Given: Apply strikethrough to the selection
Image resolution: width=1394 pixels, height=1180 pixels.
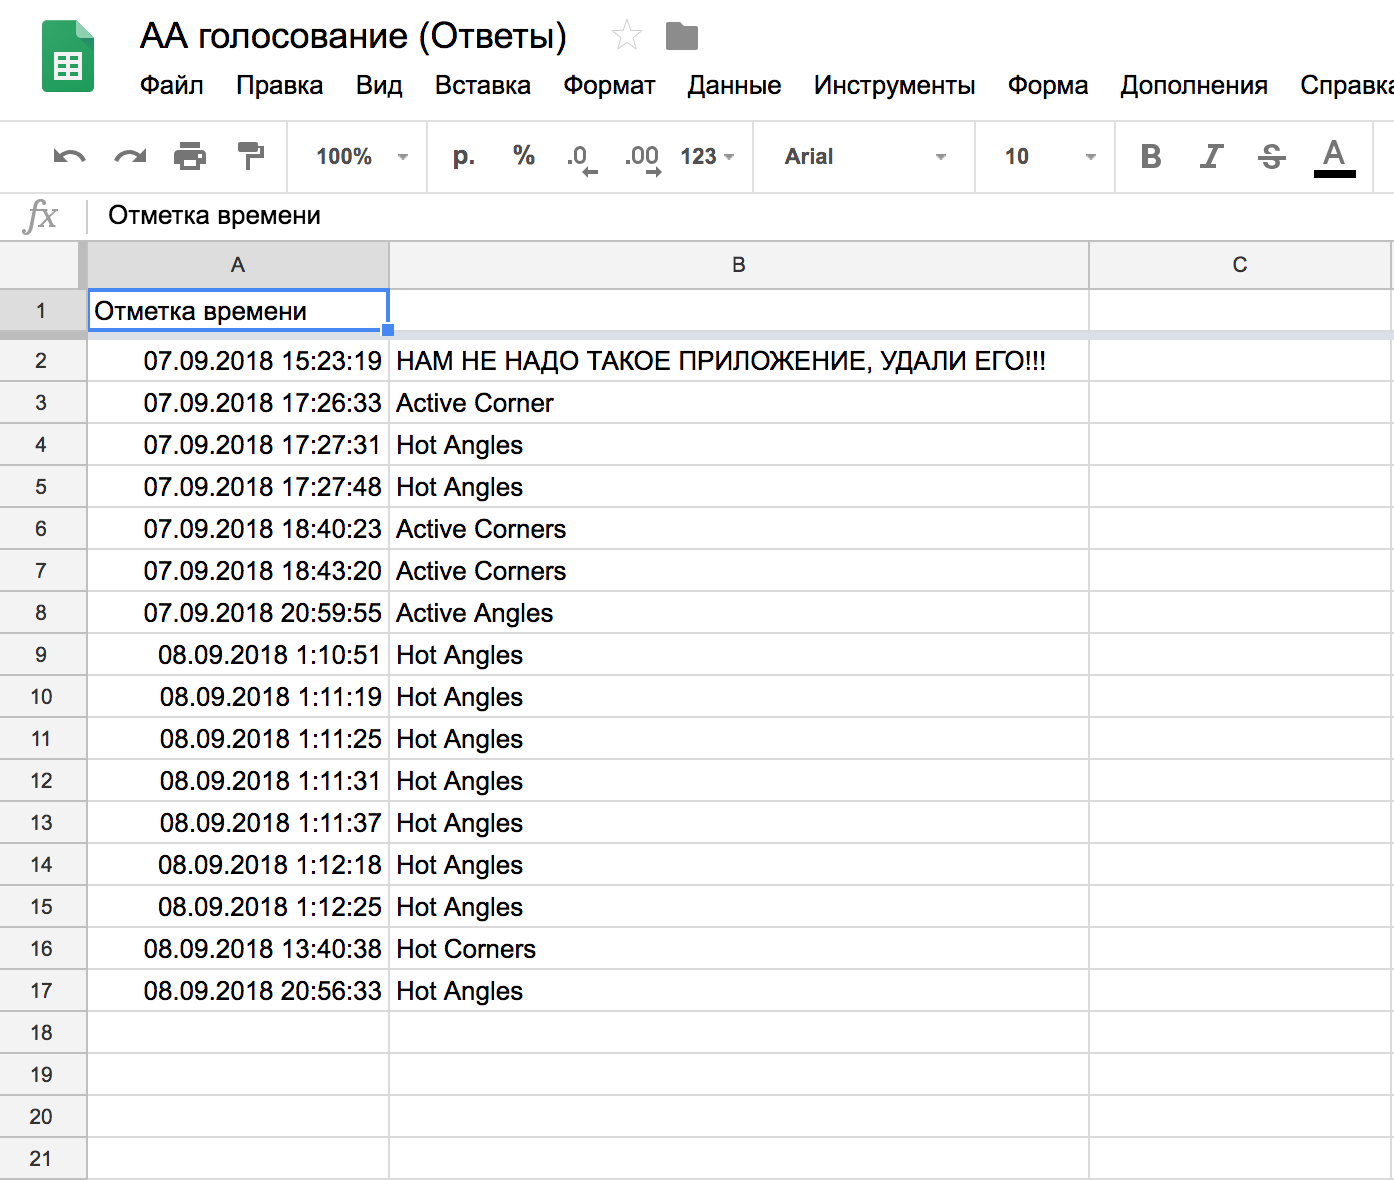Looking at the screenshot, I should click(x=1270, y=157).
